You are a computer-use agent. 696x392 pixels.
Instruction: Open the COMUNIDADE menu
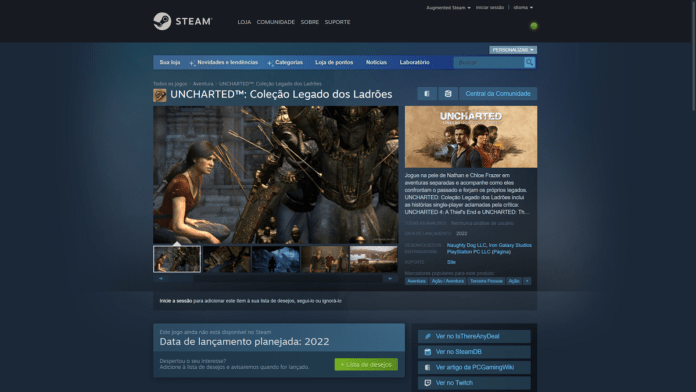[x=276, y=22]
